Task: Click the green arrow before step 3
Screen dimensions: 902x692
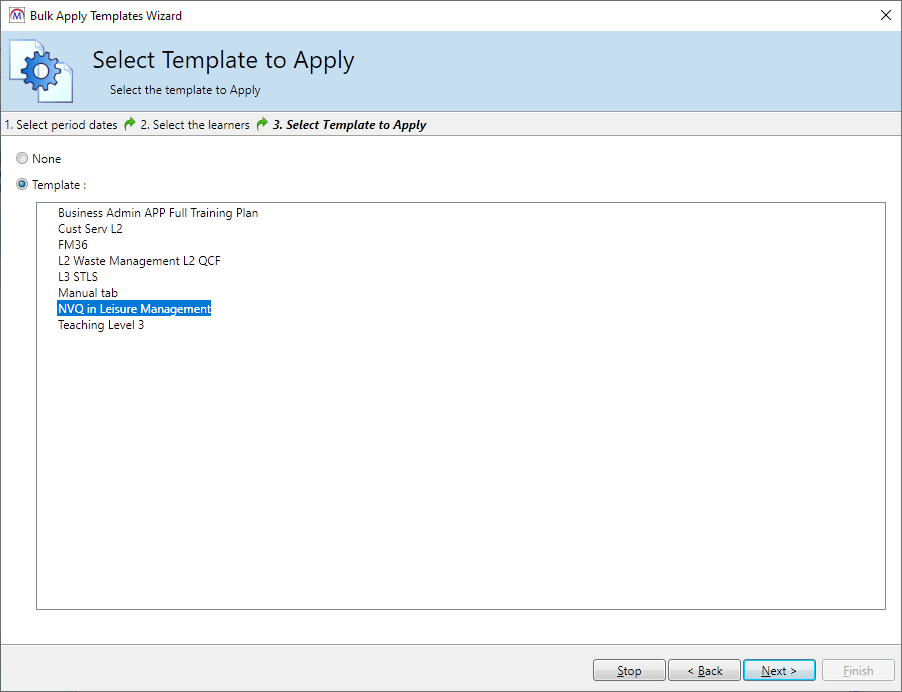Action: [x=262, y=125]
